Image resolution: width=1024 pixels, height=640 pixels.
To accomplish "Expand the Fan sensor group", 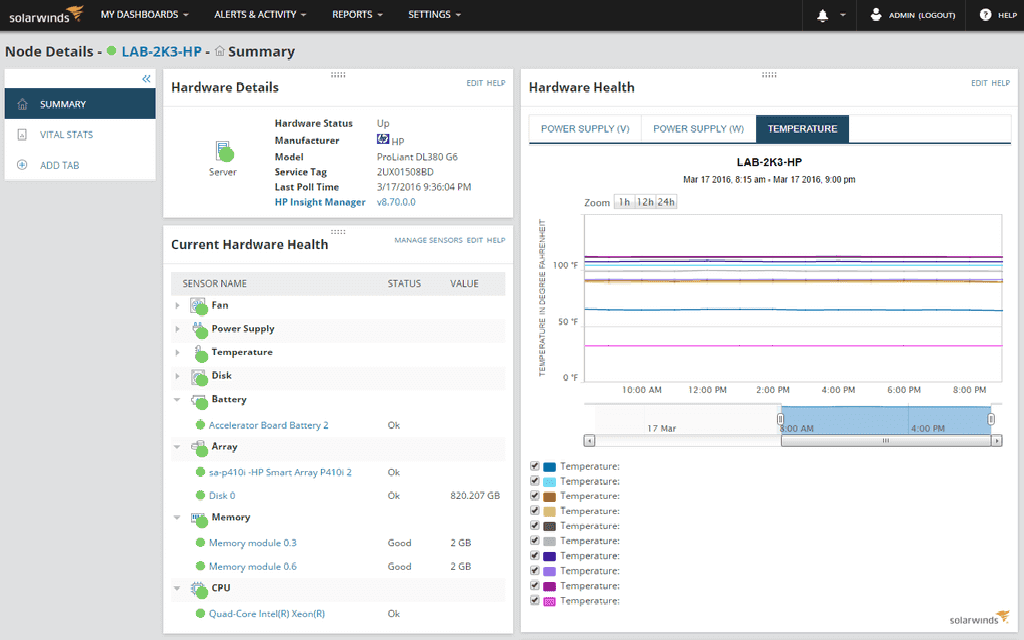I will click(x=178, y=305).
